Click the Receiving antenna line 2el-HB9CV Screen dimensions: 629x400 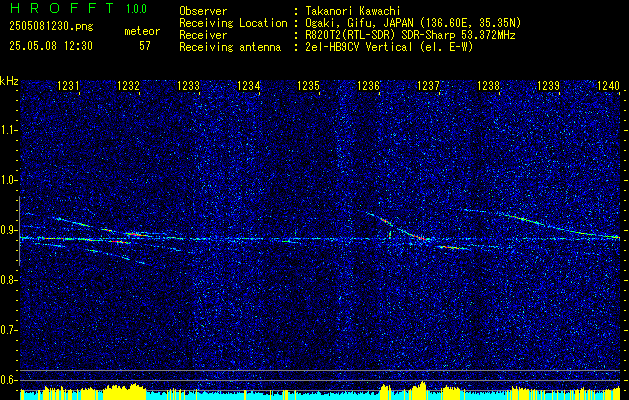tap(389, 47)
